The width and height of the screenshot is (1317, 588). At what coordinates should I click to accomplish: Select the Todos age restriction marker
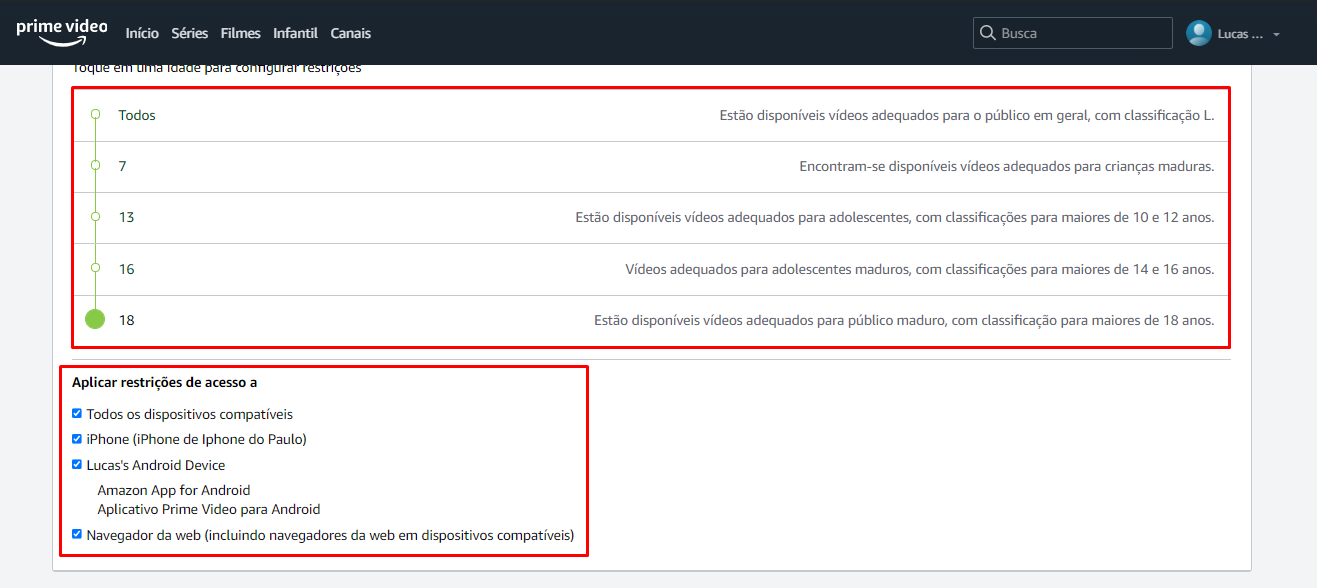pyautogui.click(x=95, y=115)
